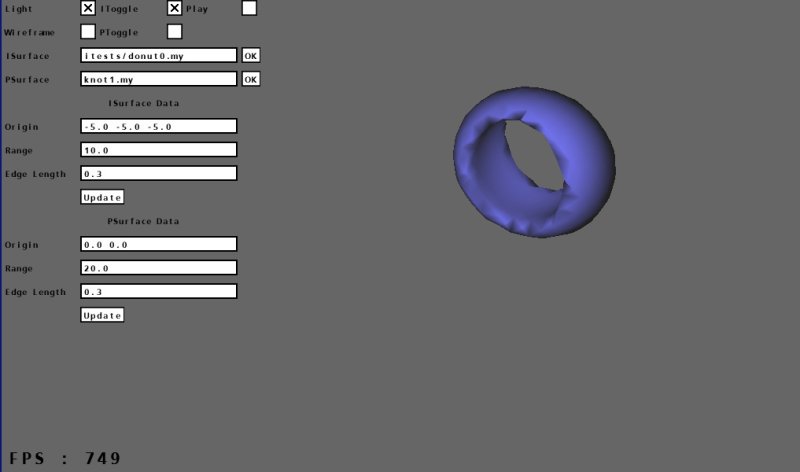Click the PSurface Data Origin field
800x472 pixels.
159,244
